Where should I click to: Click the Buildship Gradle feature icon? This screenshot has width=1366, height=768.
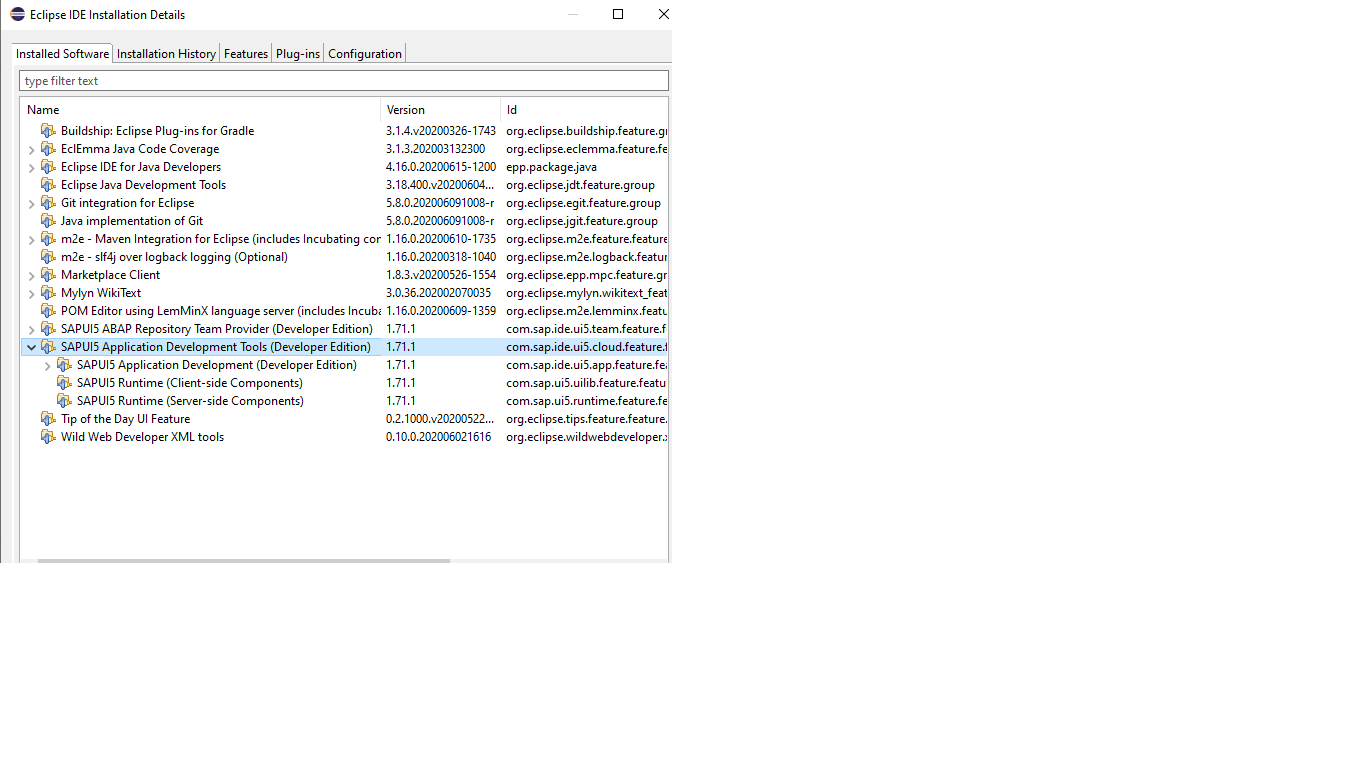tap(48, 131)
